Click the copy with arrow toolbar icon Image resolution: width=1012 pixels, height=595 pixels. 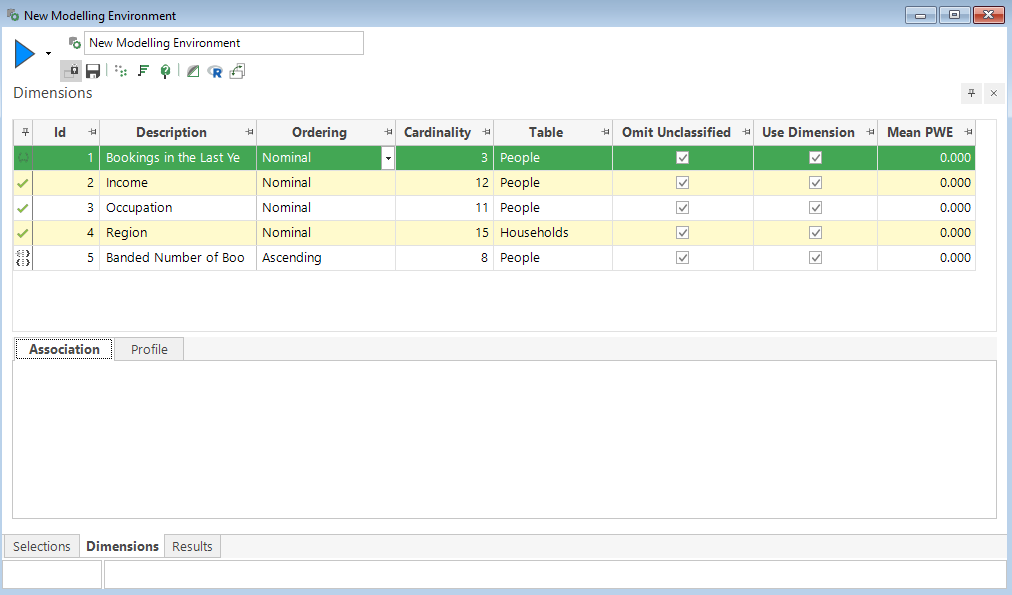tap(237, 71)
